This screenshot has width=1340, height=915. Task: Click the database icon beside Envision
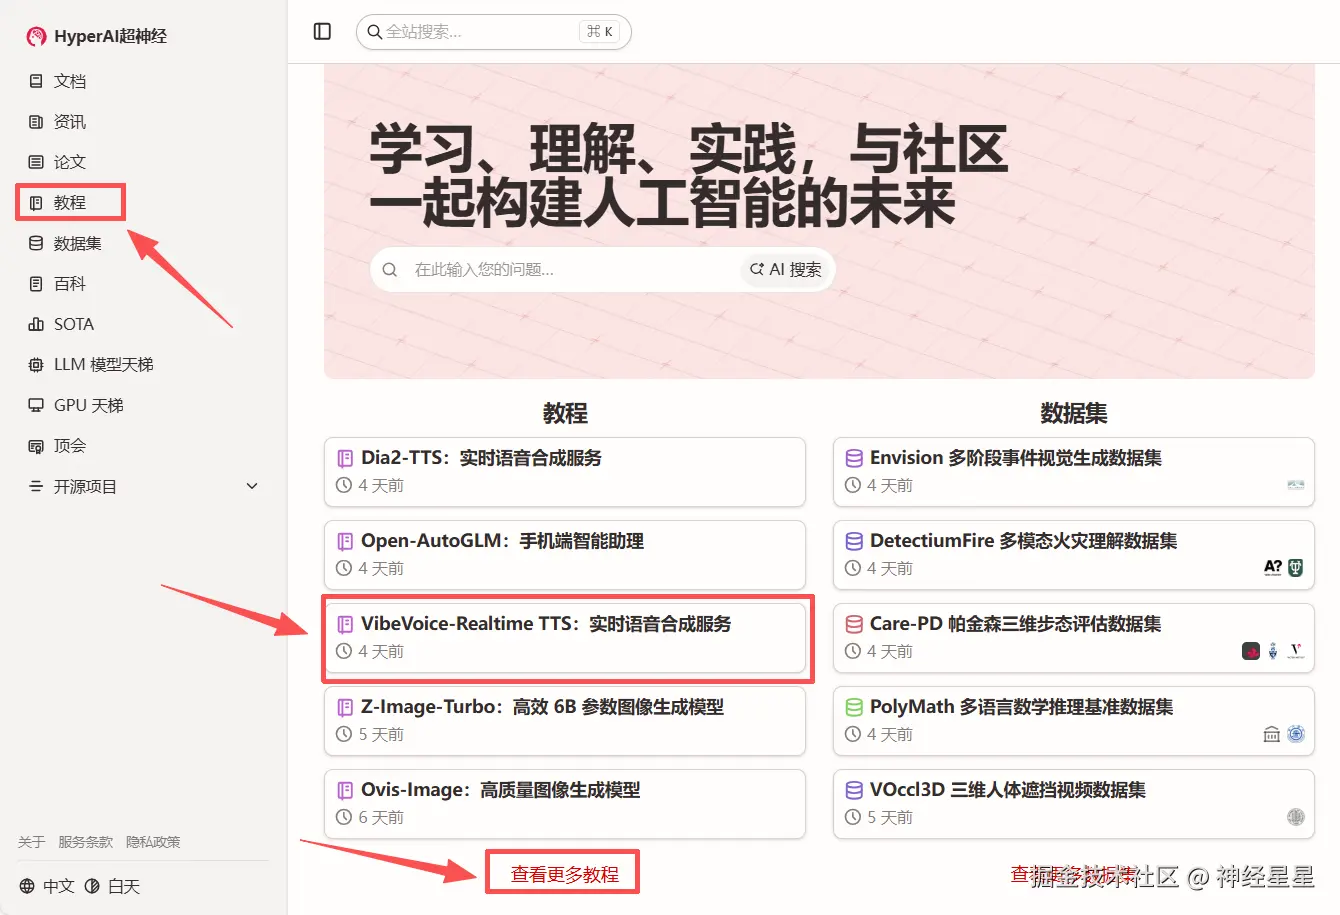click(854, 458)
